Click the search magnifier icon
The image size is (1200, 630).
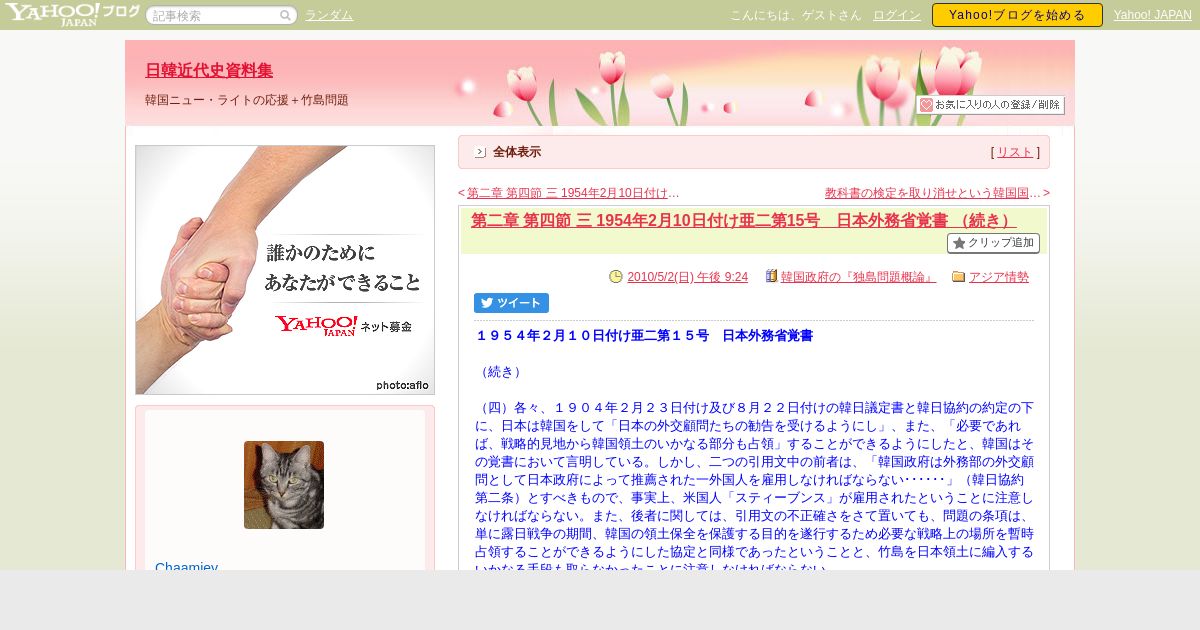pyautogui.click(x=285, y=16)
